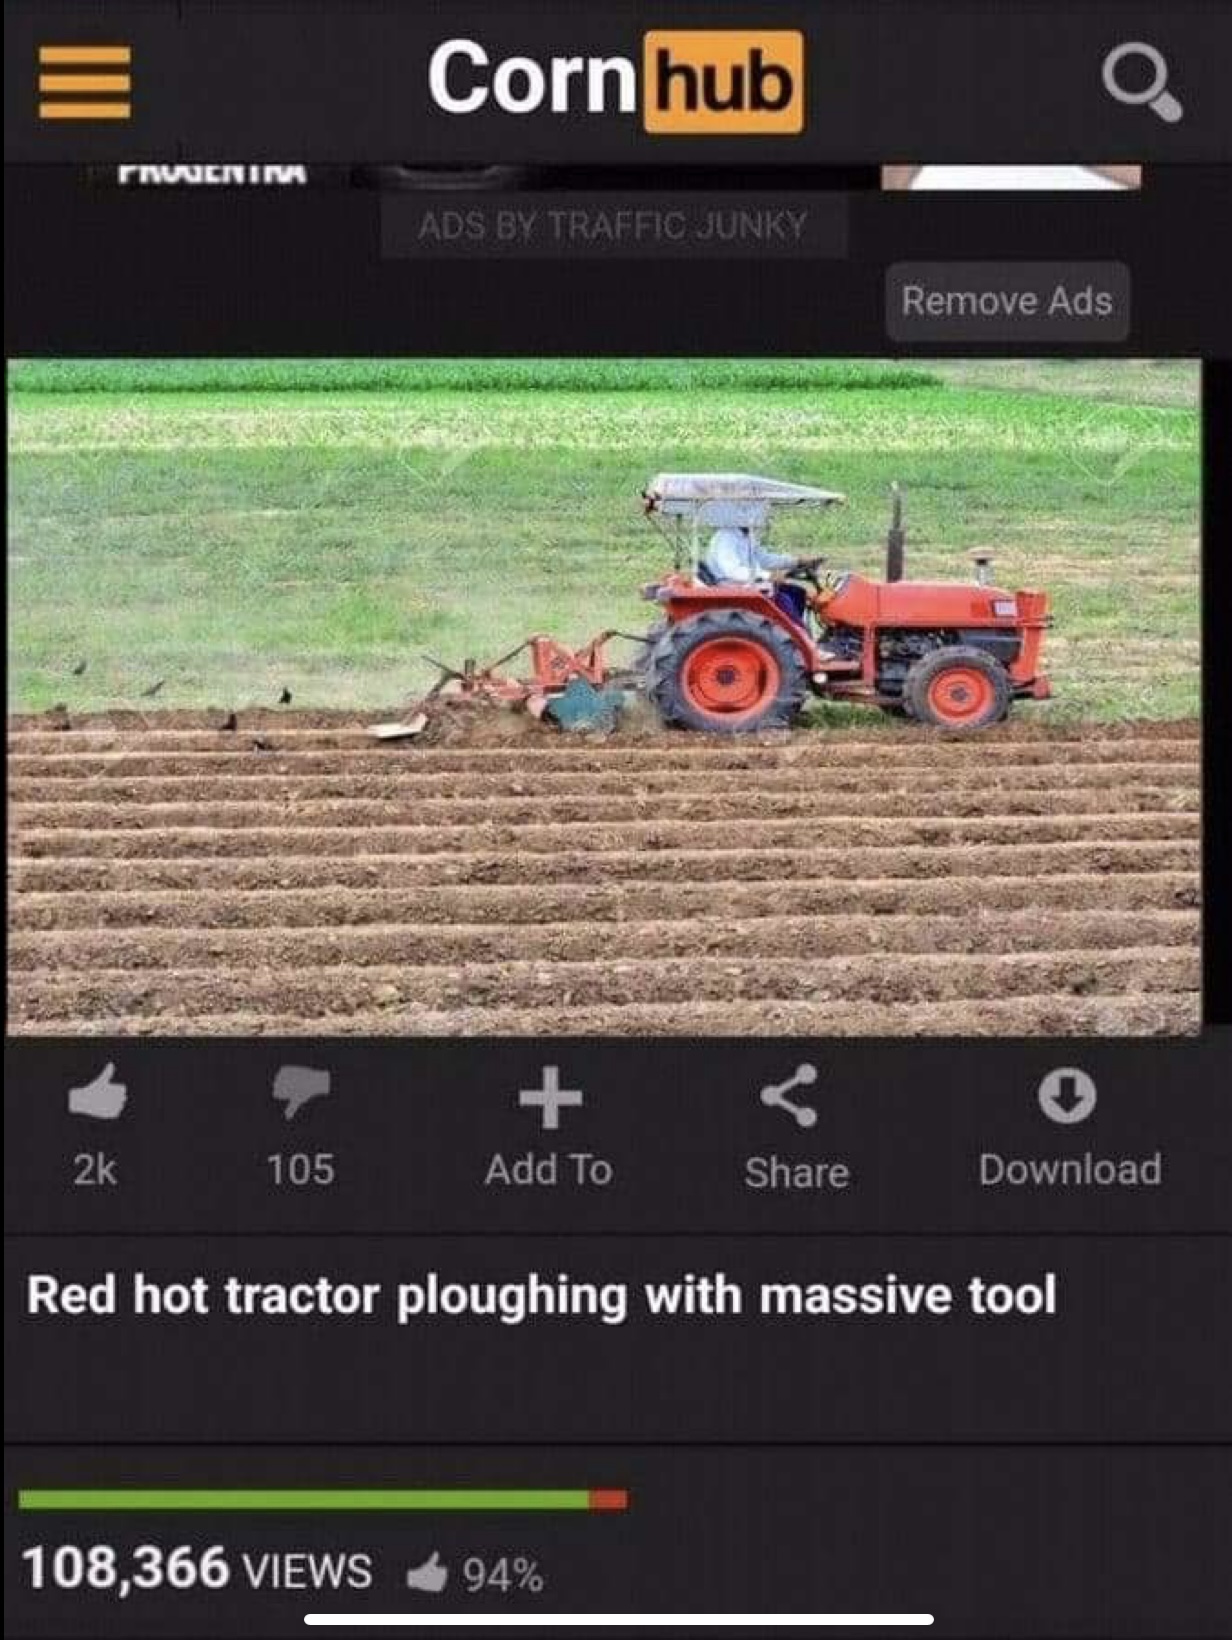Tap the magnifying glass search icon

coord(1143,84)
